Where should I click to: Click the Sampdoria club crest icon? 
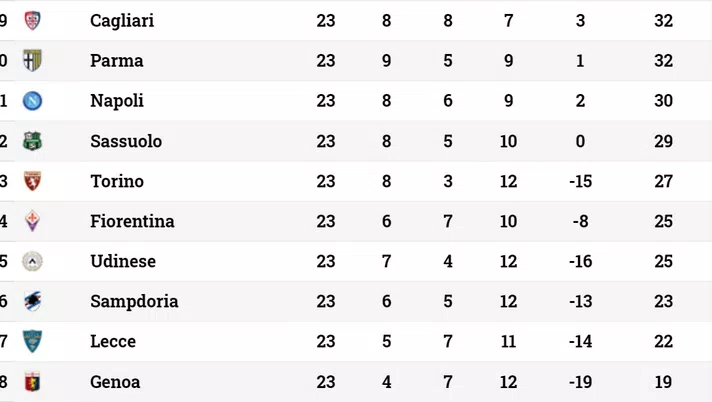coord(32,301)
